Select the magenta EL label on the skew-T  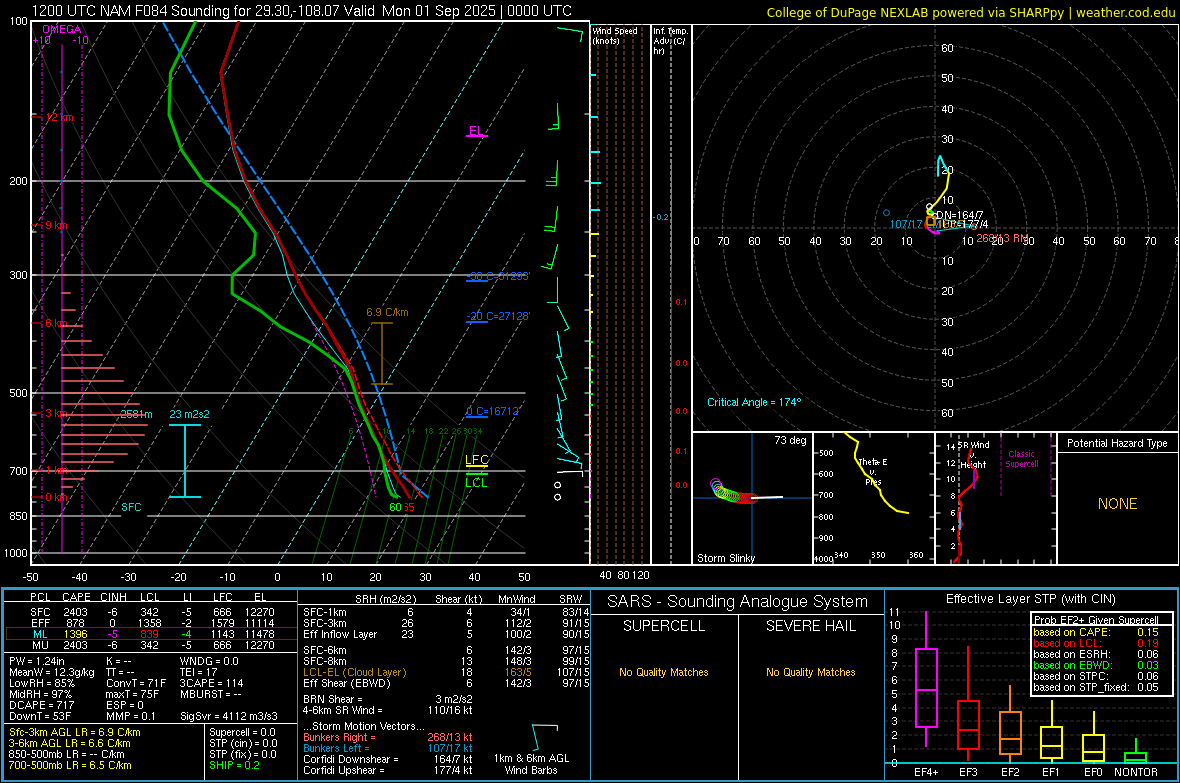coord(476,130)
